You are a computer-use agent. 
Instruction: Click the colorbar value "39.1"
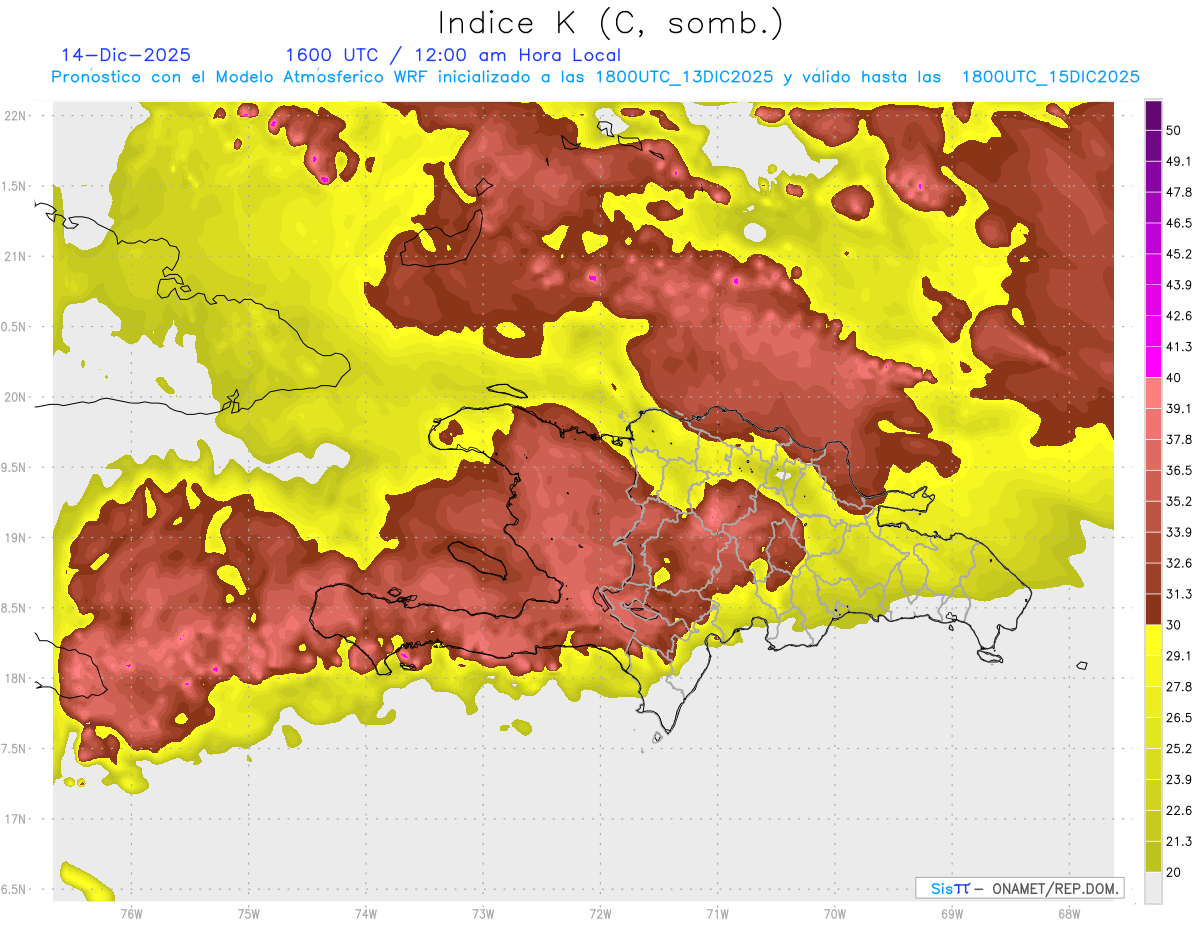tap(1178, 409)
